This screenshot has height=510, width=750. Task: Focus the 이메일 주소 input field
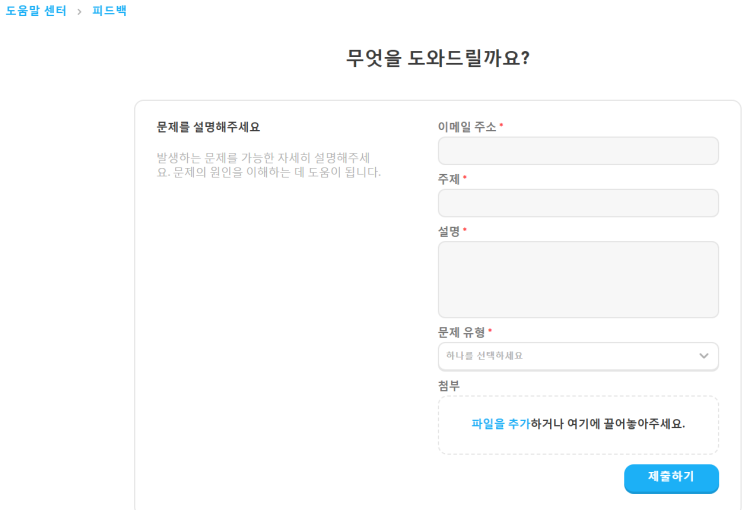(578, 151)
